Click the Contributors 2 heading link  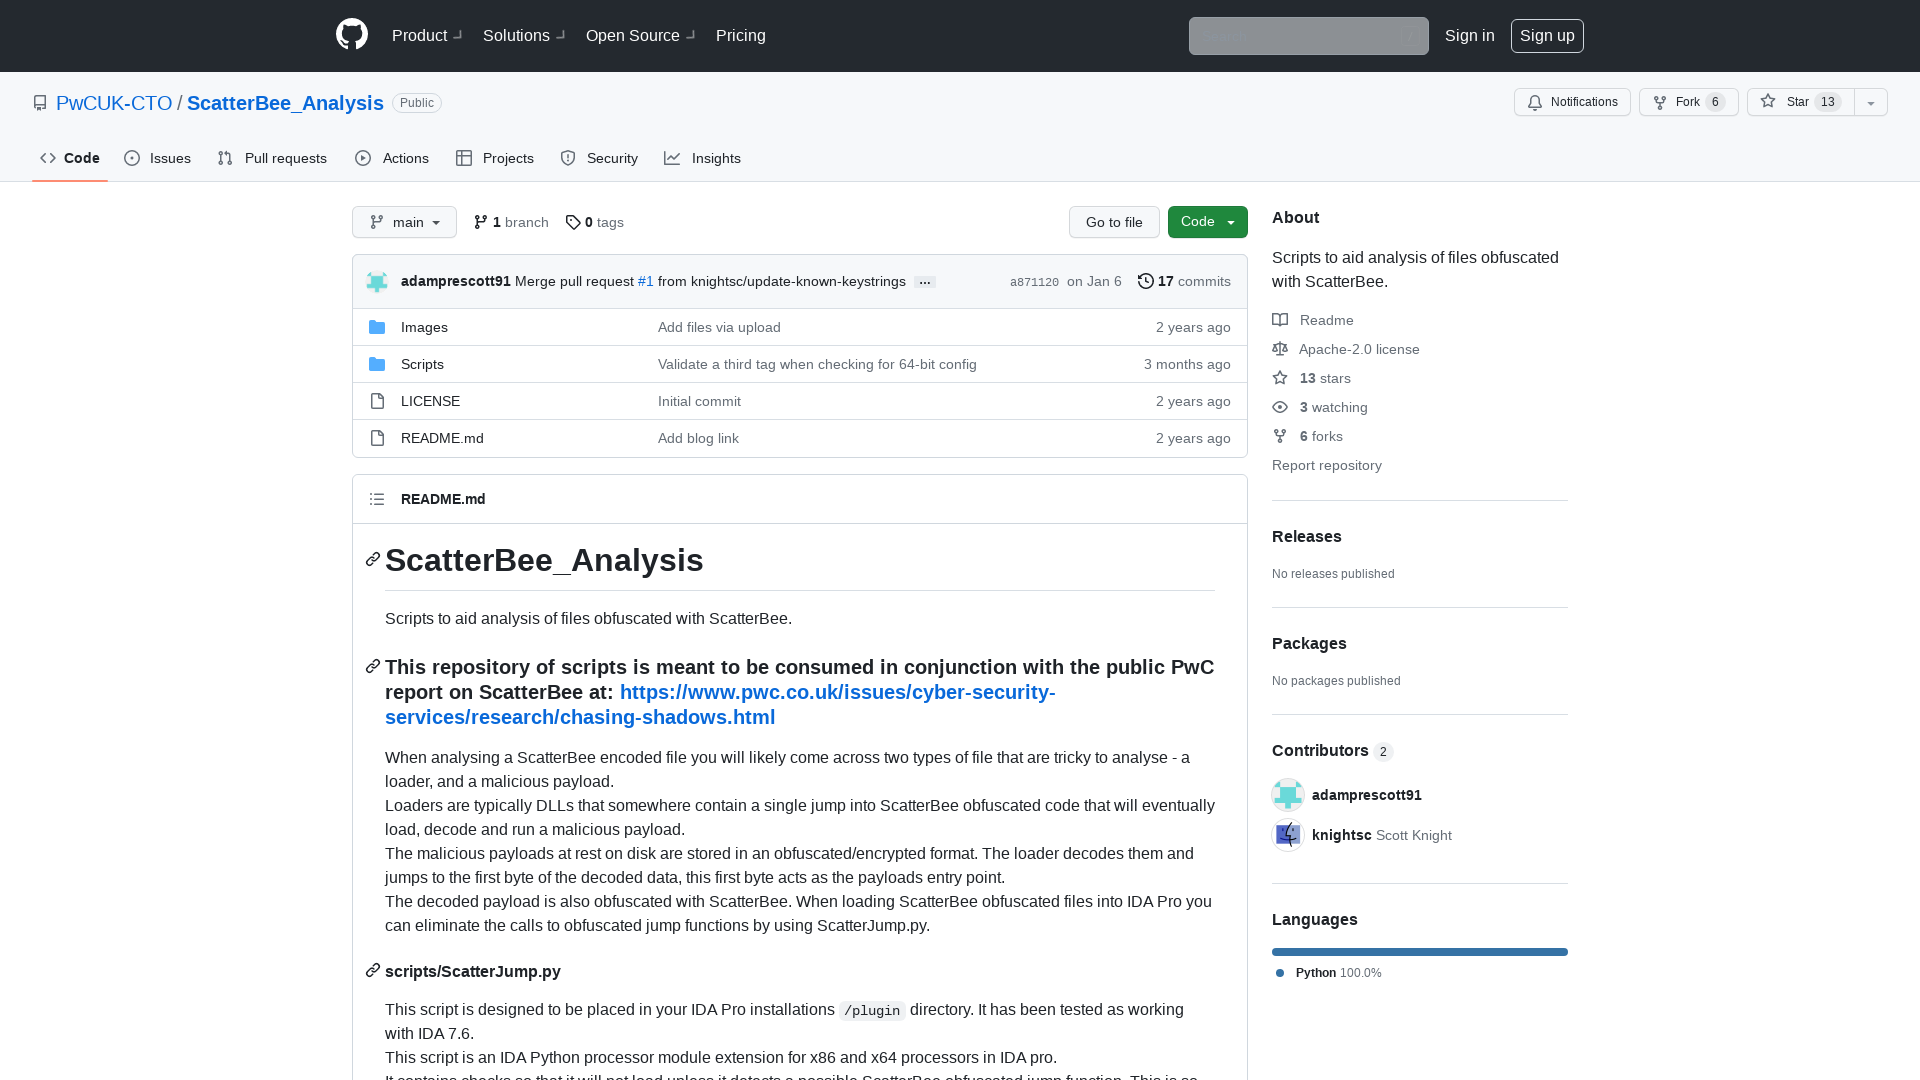tap(1332, 750)
